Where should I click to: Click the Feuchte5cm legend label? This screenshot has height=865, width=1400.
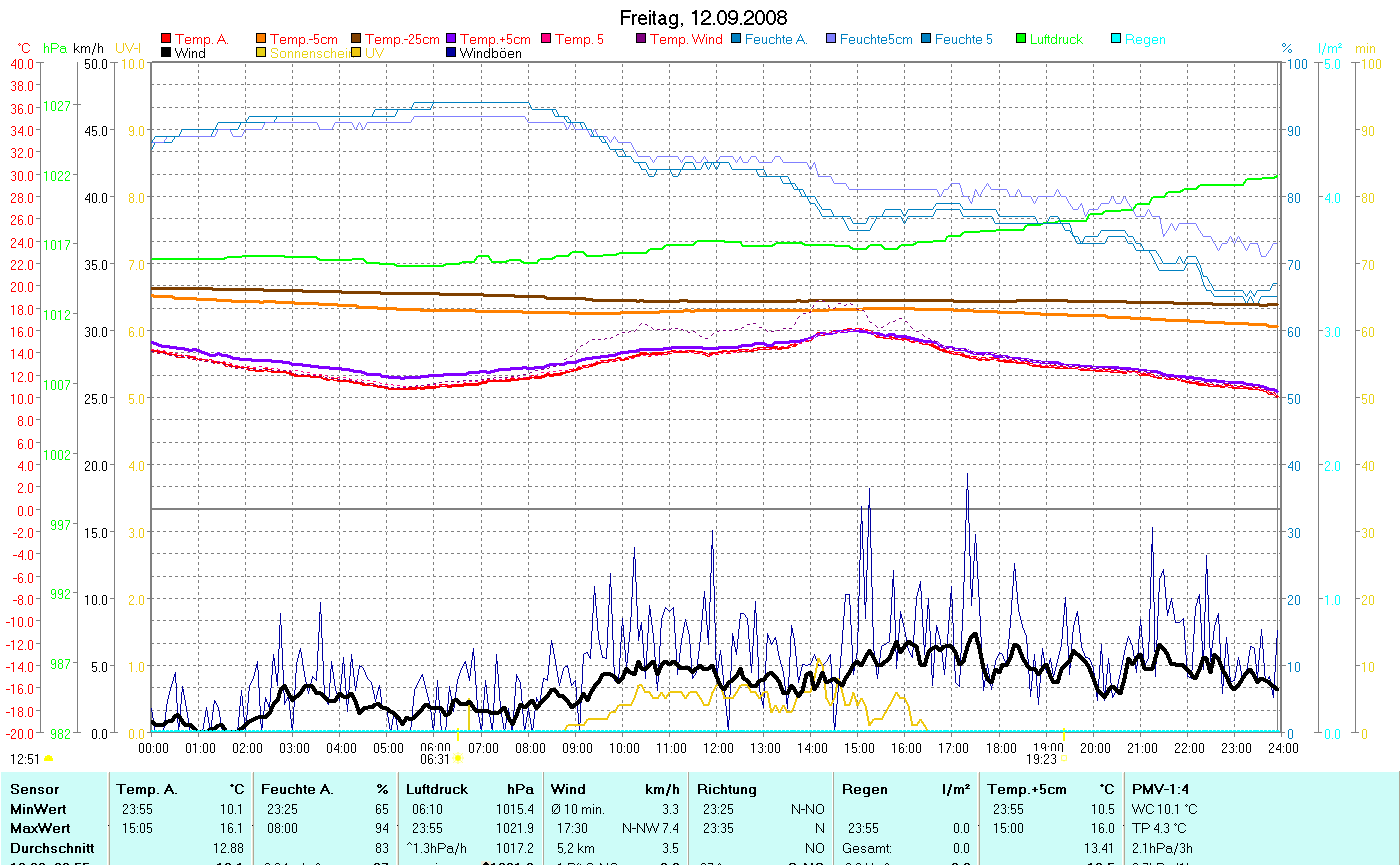pos(875,40)
